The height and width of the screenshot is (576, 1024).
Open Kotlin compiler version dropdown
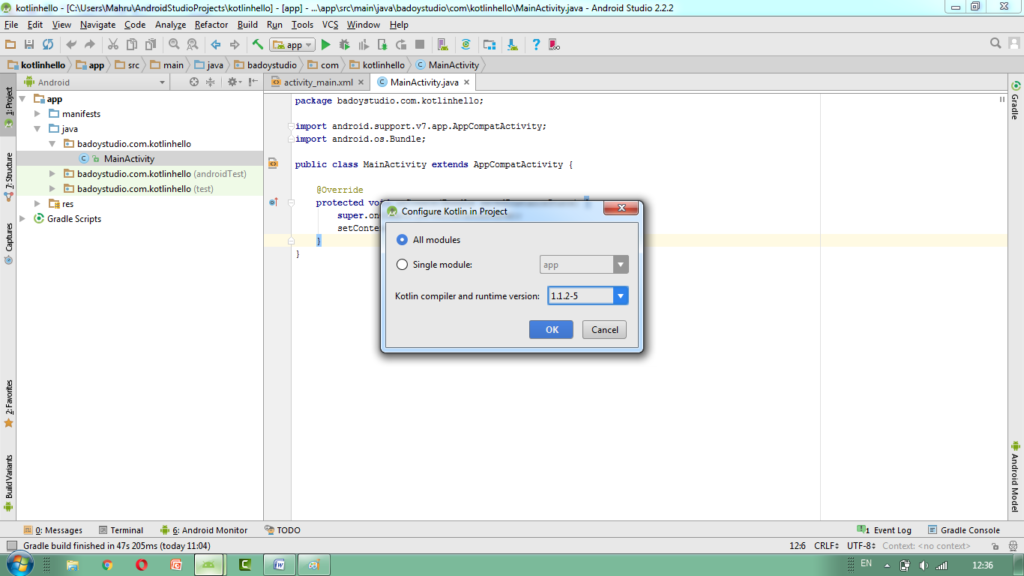tap(620, 296)
